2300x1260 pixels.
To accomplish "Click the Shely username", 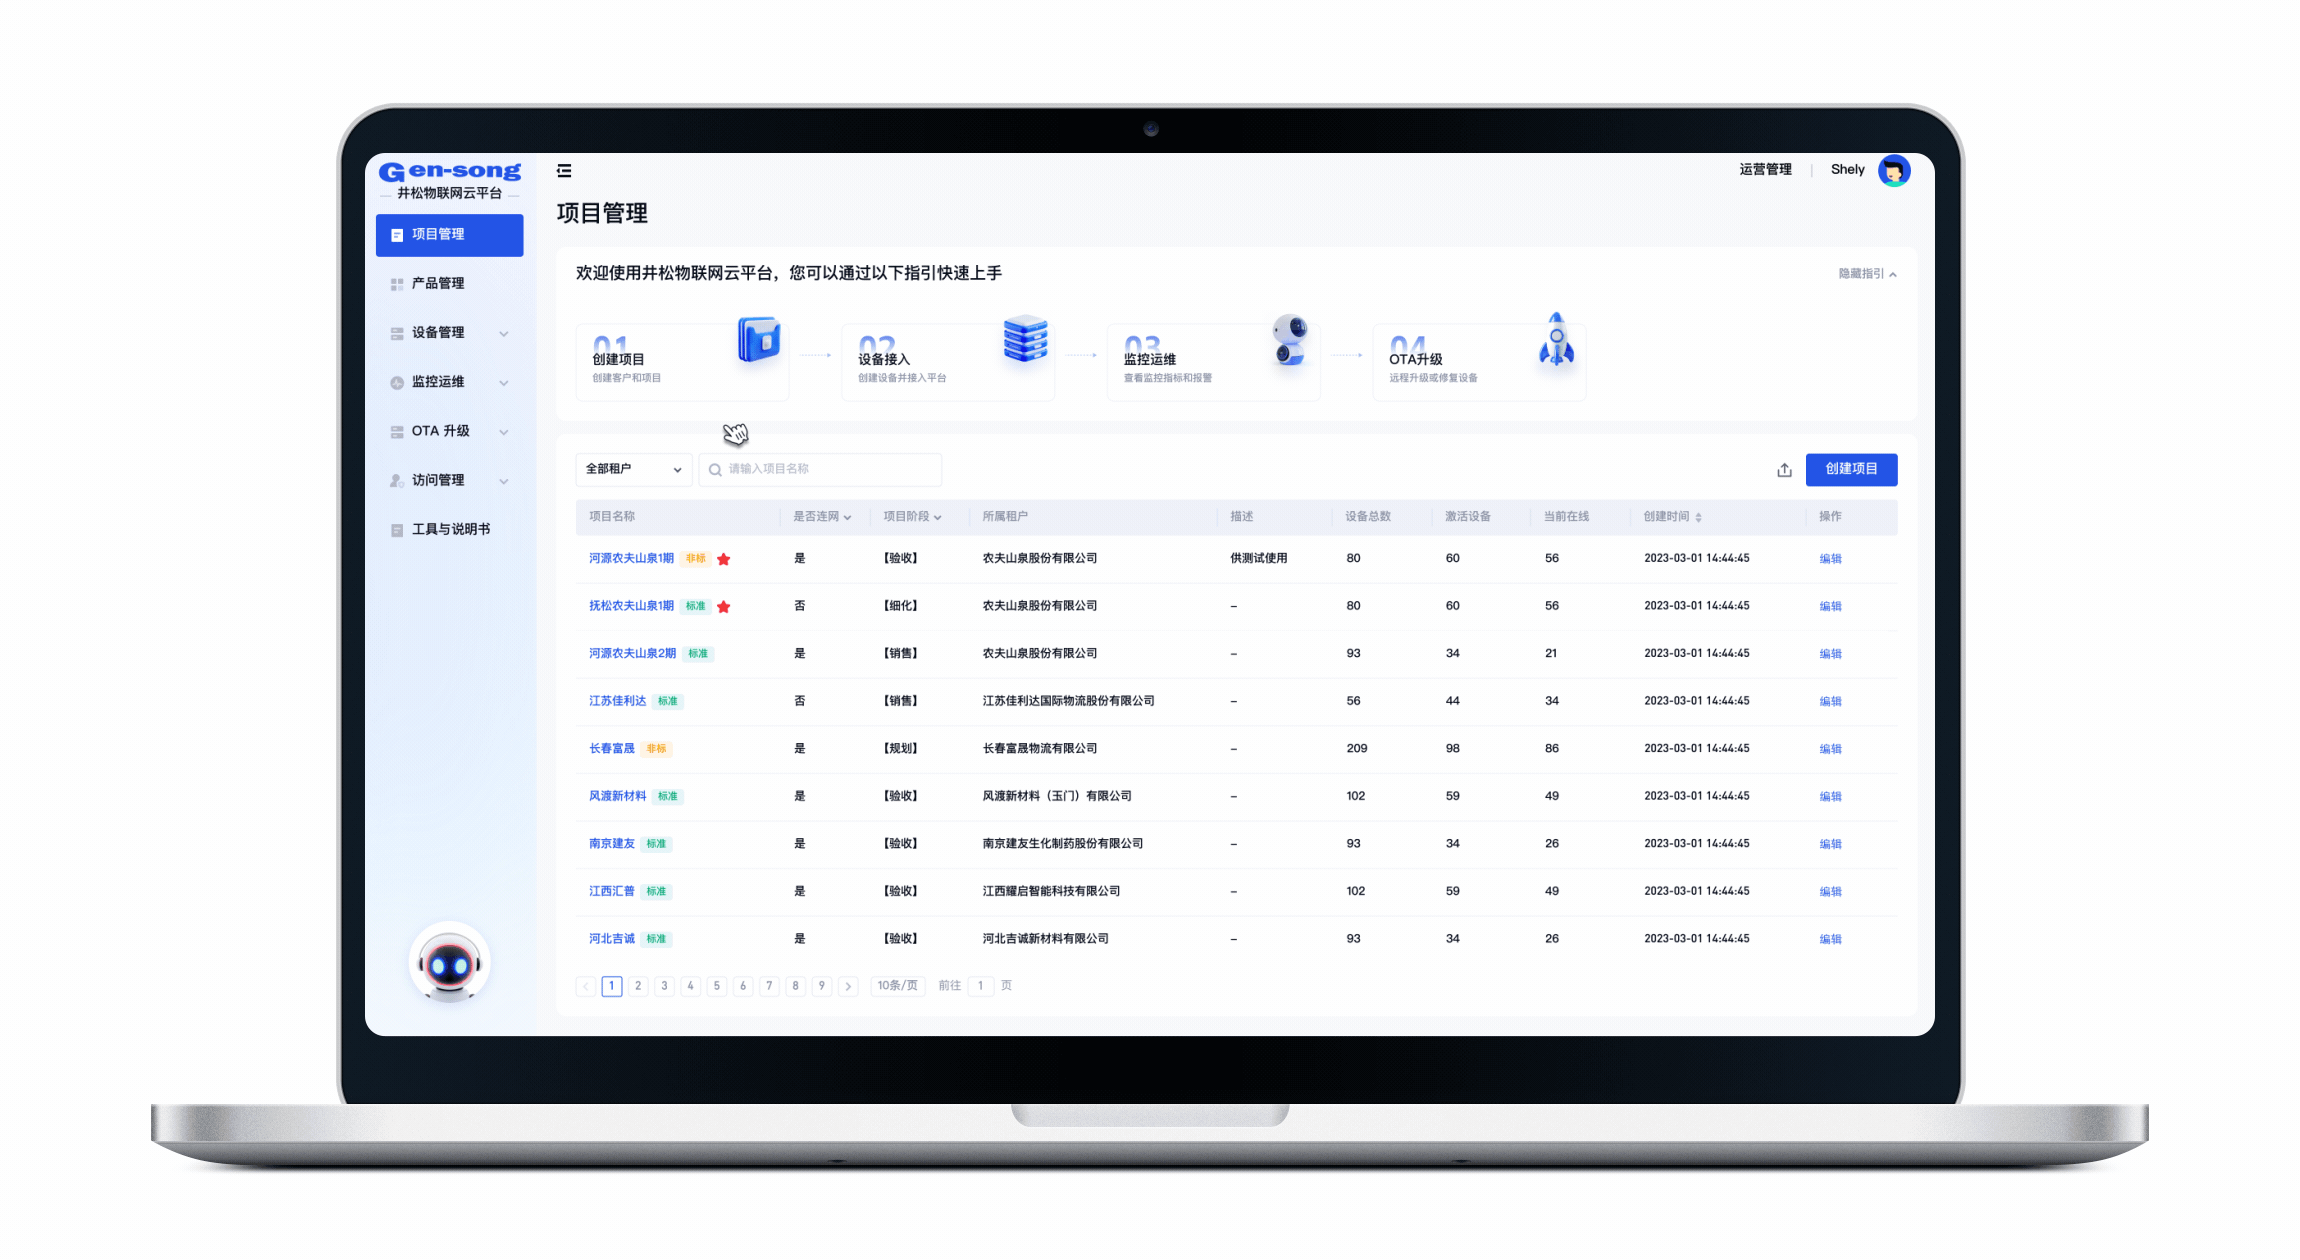I will coord(1847,170).
